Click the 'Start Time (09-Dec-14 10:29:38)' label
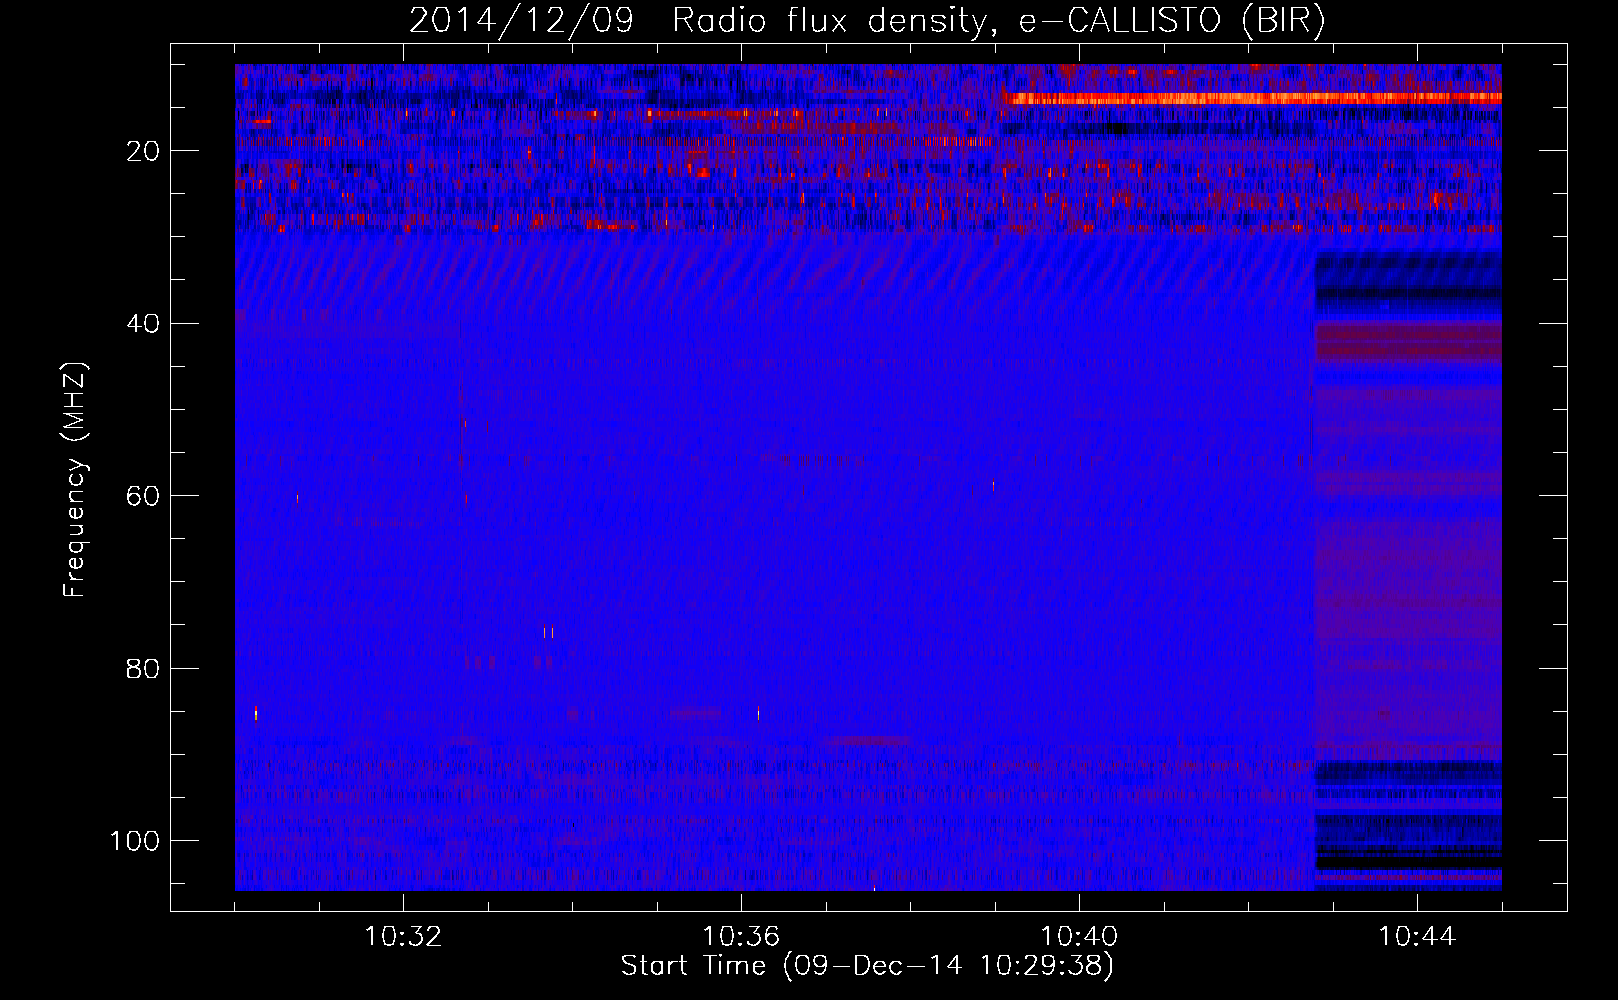1618x1000 pixels. 867,966
